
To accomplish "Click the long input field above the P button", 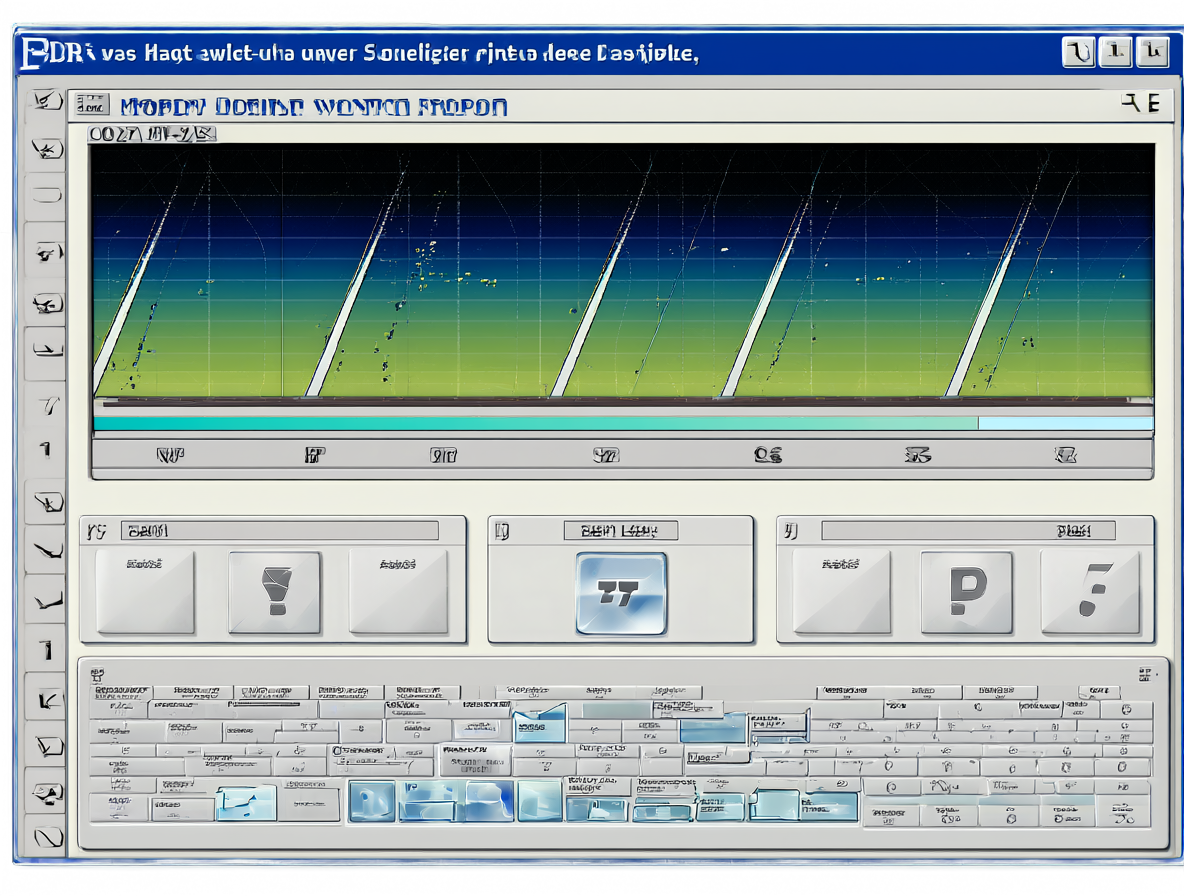I will (x=968, y=531).
